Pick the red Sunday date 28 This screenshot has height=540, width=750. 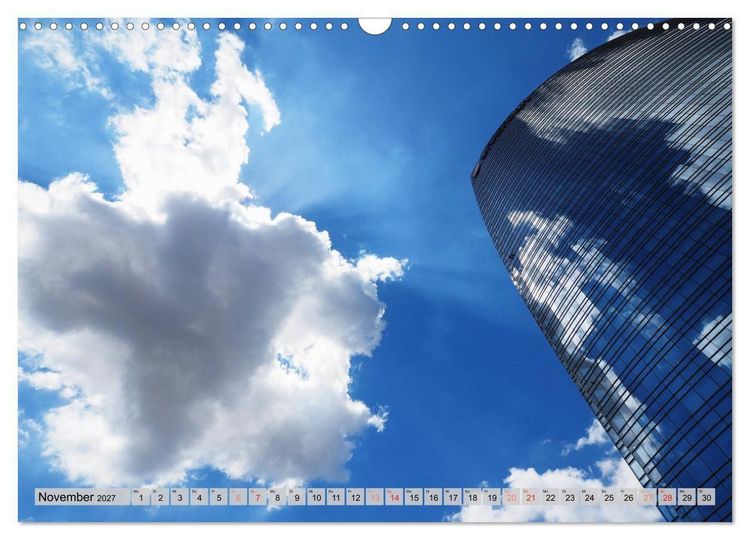click(x=668, y=497)
